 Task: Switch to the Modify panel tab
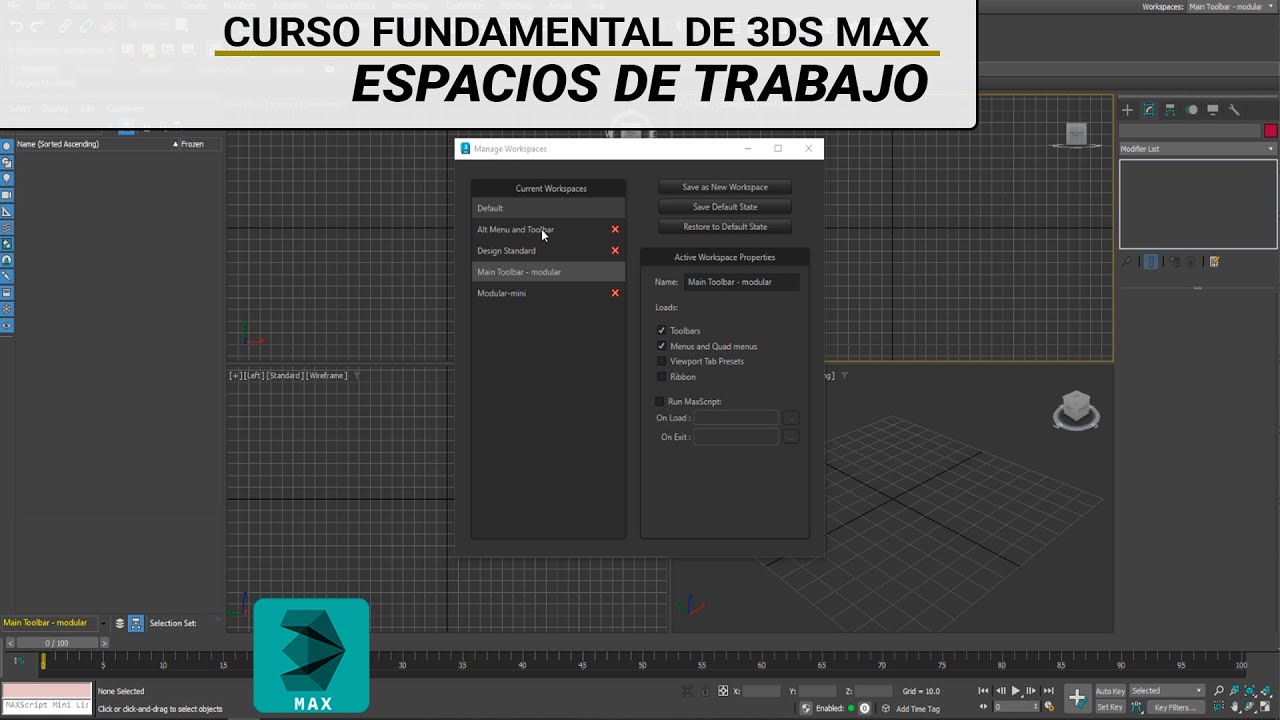(x=1149, y=110)
